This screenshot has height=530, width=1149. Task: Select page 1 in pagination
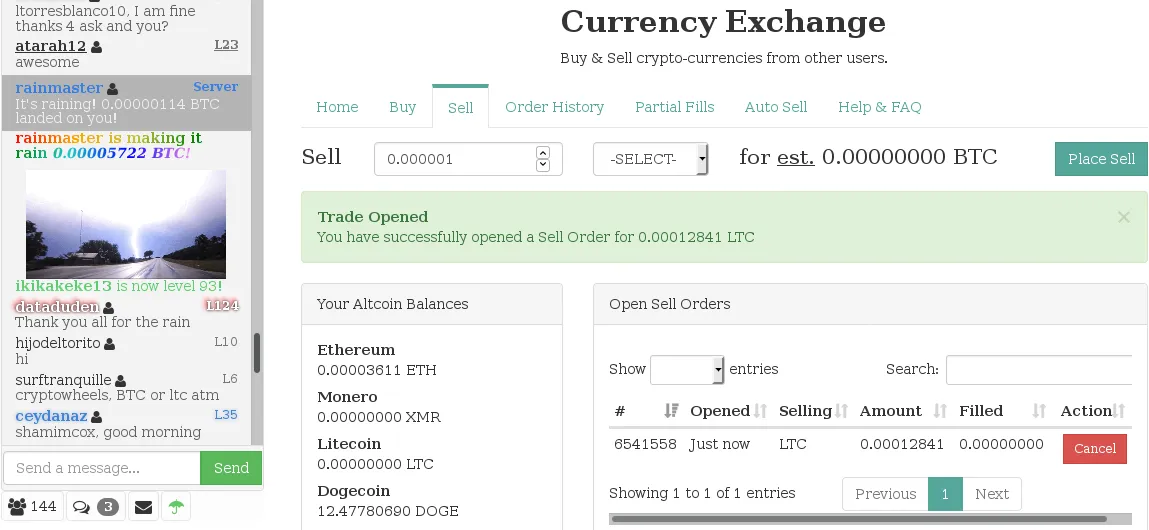click(x=945, y=494)
